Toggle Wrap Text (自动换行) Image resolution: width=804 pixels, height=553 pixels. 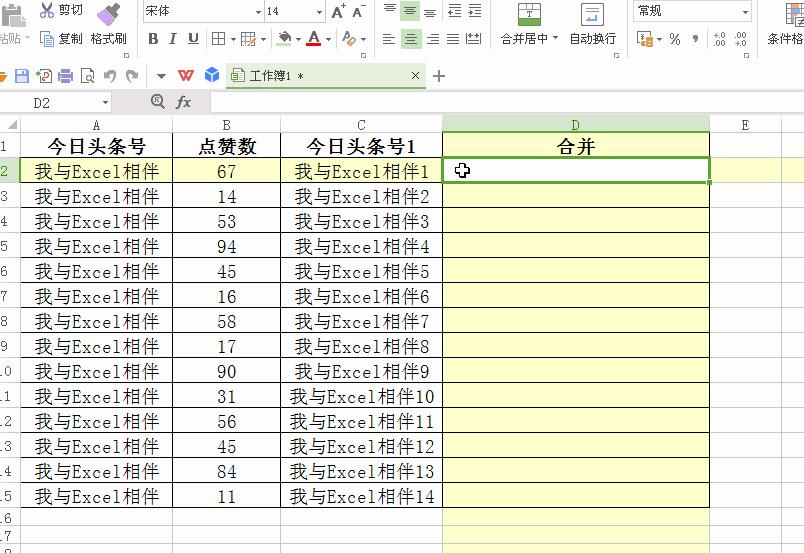click(592, 24)
